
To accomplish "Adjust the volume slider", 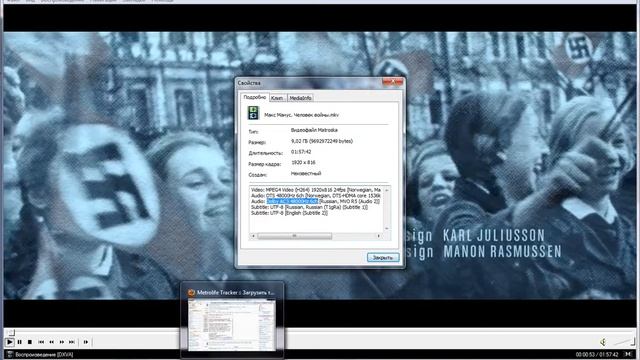I will (x=623, y=342).
